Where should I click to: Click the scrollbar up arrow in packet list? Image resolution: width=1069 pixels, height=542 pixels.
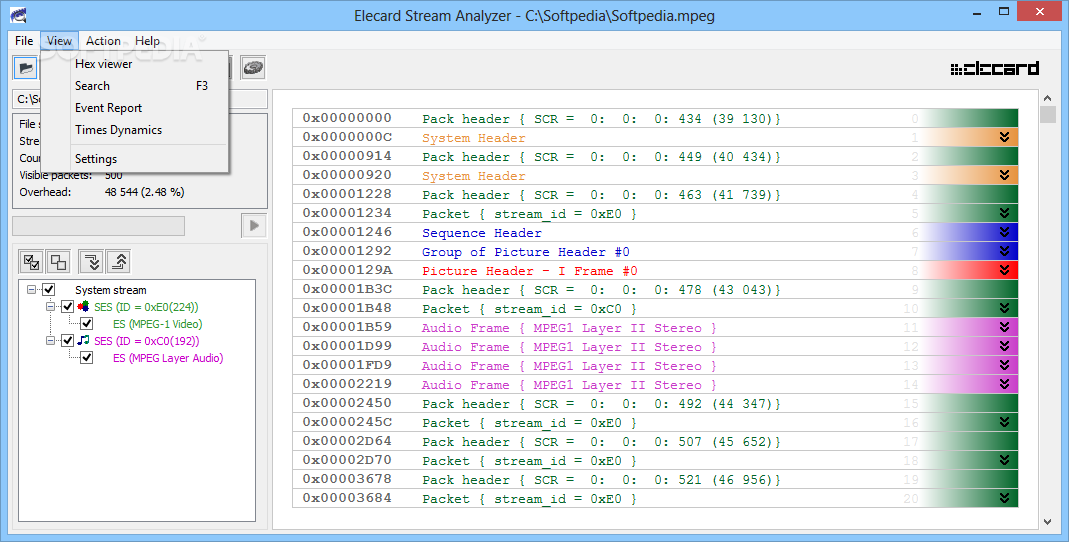pyautogui.click(x=1048, y=98)
